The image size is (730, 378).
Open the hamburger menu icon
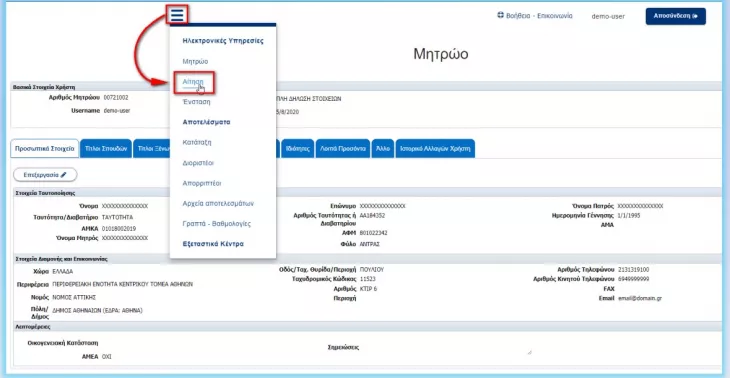point(177,14)
